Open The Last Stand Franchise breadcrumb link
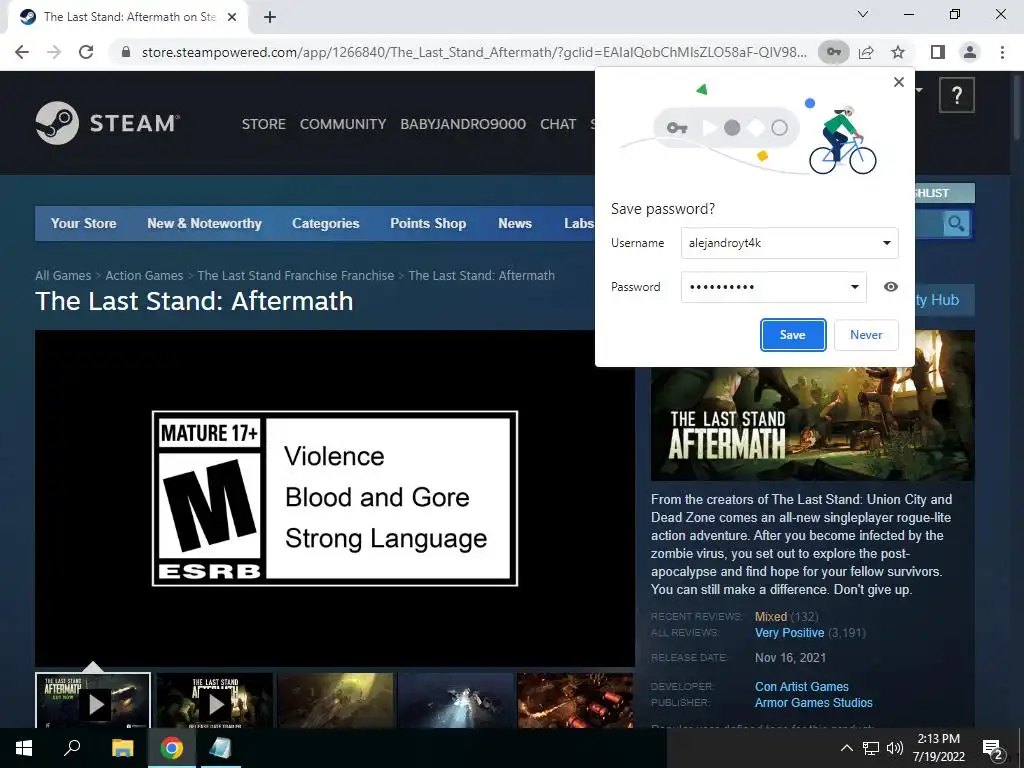Viewport: 1024px width, 768px height. 296,276
